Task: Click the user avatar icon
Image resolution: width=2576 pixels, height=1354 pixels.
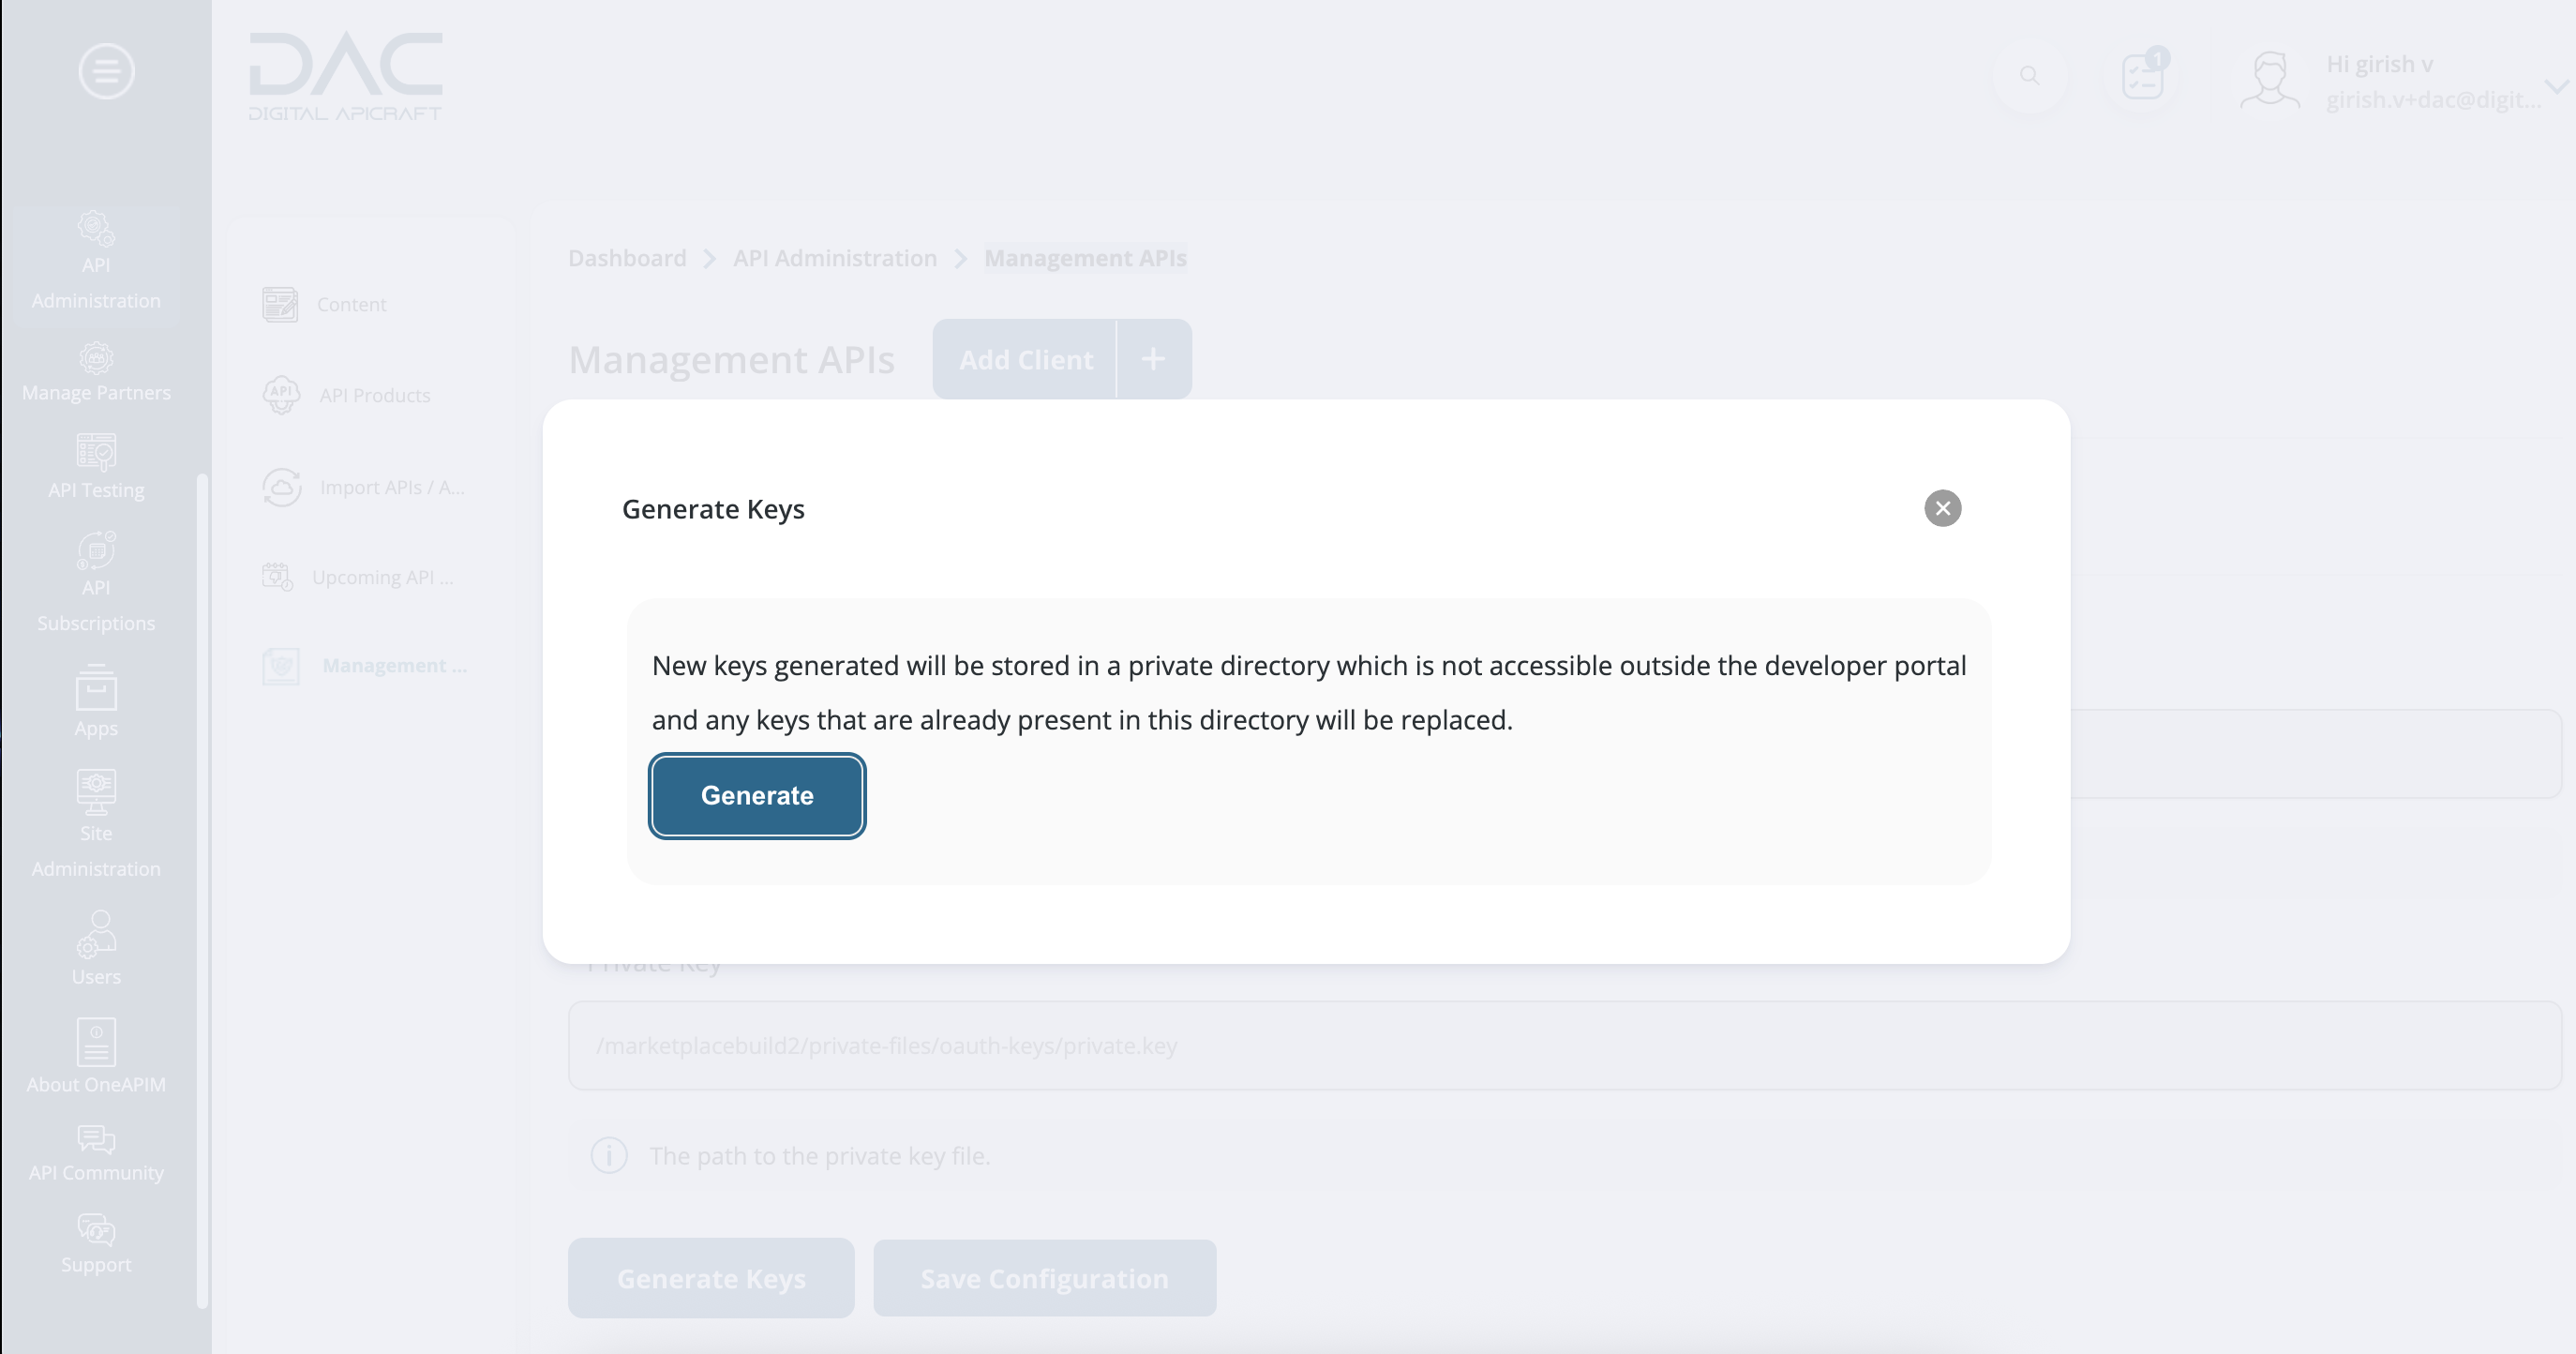Action: click(2270, 79)
